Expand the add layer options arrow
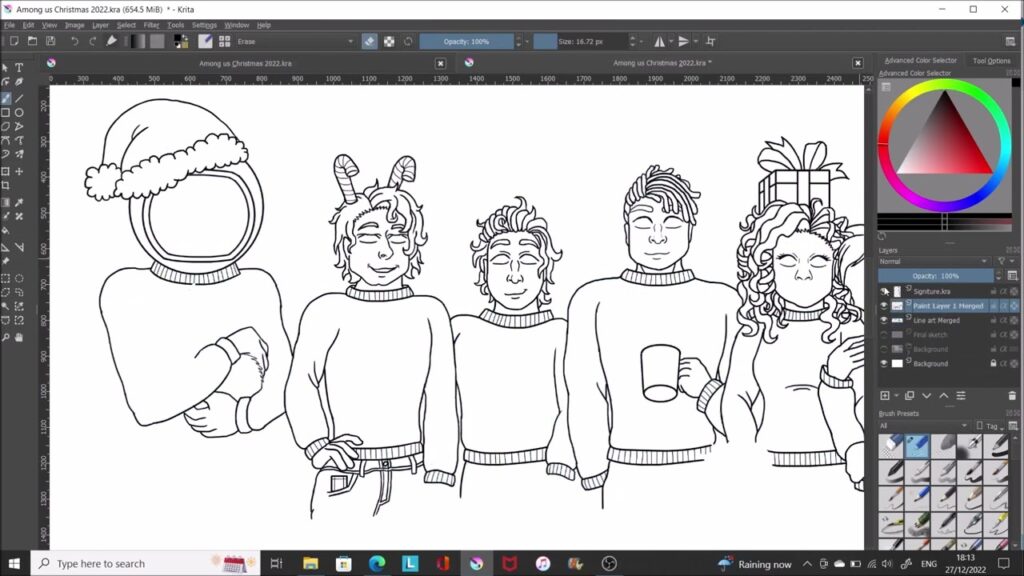This screenshot has width=1024, height=576. (896, 396)
